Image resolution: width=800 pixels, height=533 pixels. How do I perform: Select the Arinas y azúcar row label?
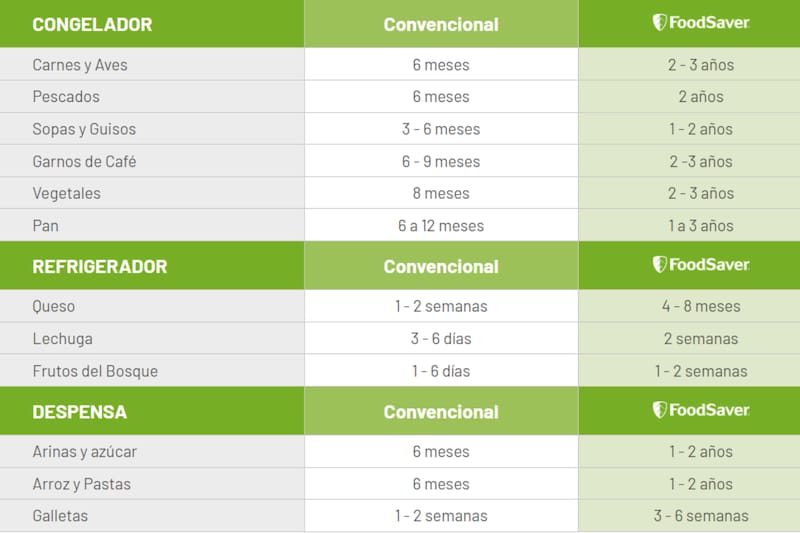tap(85, 452)
